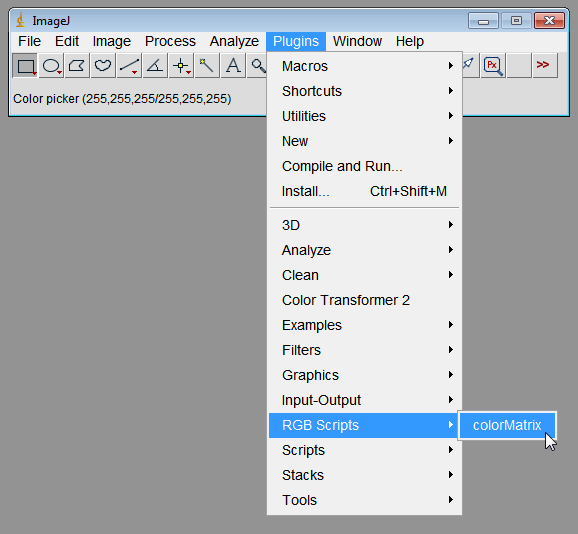Run the colorMatrix script
The image size is (578, 534).
tap(507, 425)
